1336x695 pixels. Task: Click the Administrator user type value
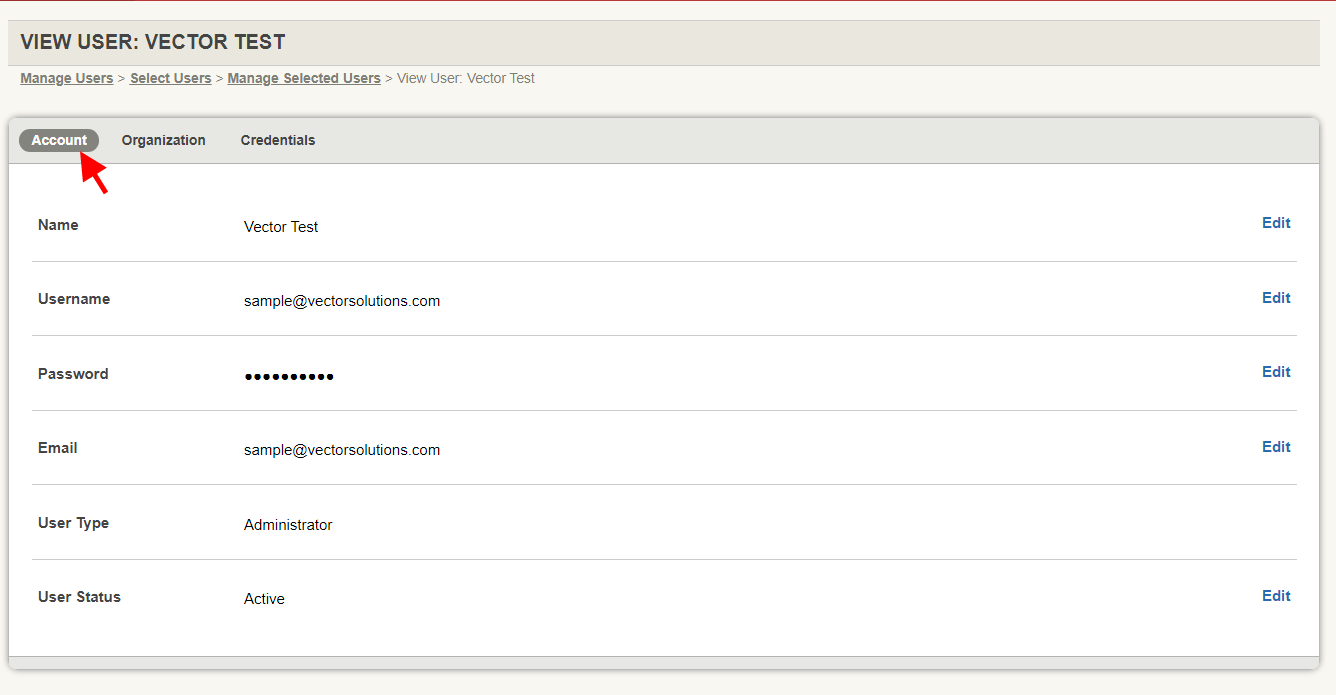288,524
